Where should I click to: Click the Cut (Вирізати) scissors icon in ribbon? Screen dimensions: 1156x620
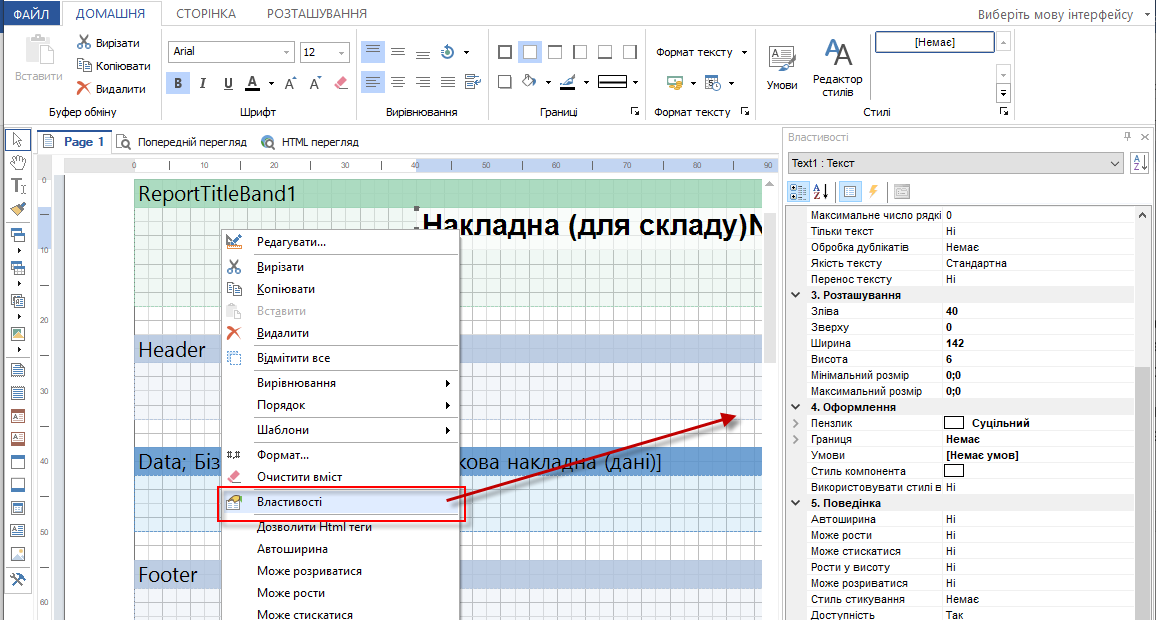pyautogui.click(x=85, y=43)
